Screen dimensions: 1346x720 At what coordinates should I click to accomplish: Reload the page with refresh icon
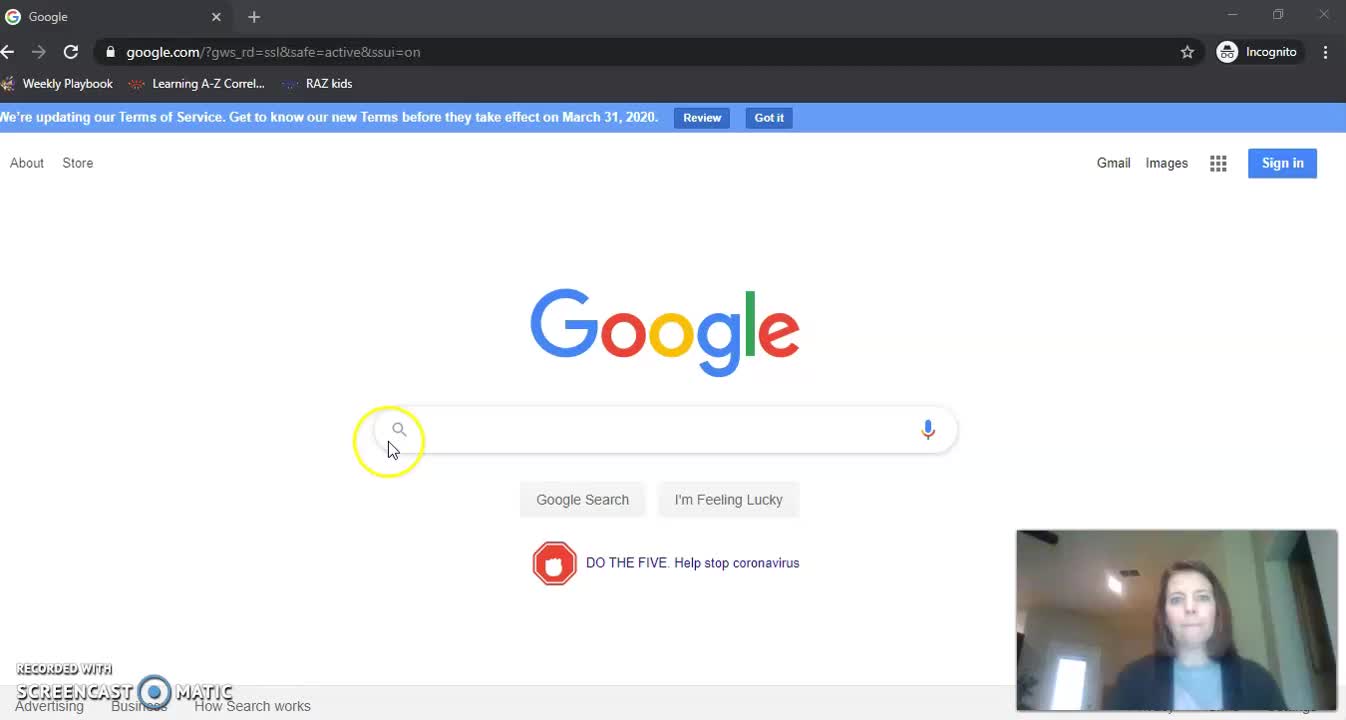pos(71,52)
